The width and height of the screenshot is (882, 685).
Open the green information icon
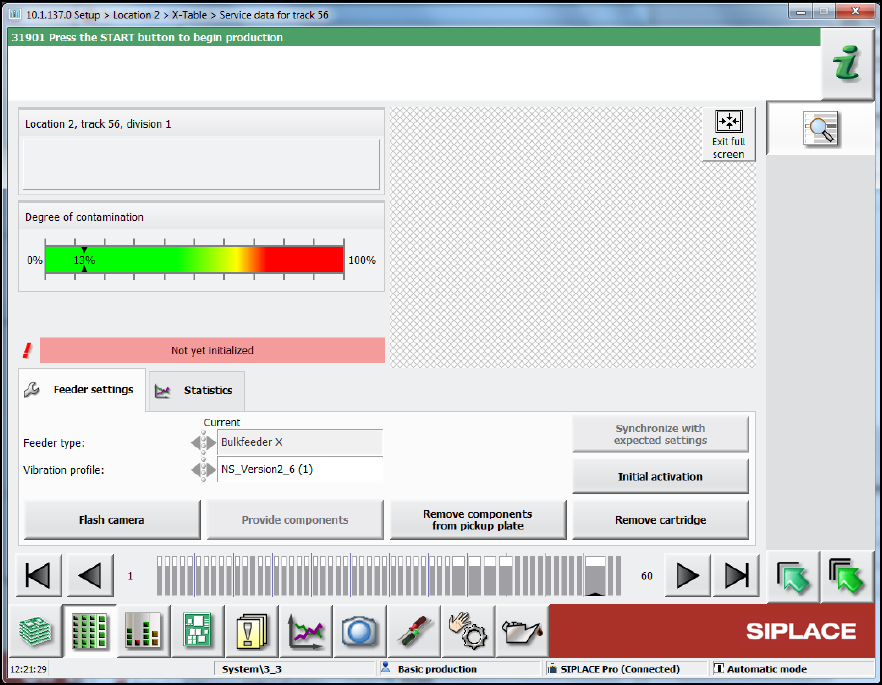[x=848, y=64]
